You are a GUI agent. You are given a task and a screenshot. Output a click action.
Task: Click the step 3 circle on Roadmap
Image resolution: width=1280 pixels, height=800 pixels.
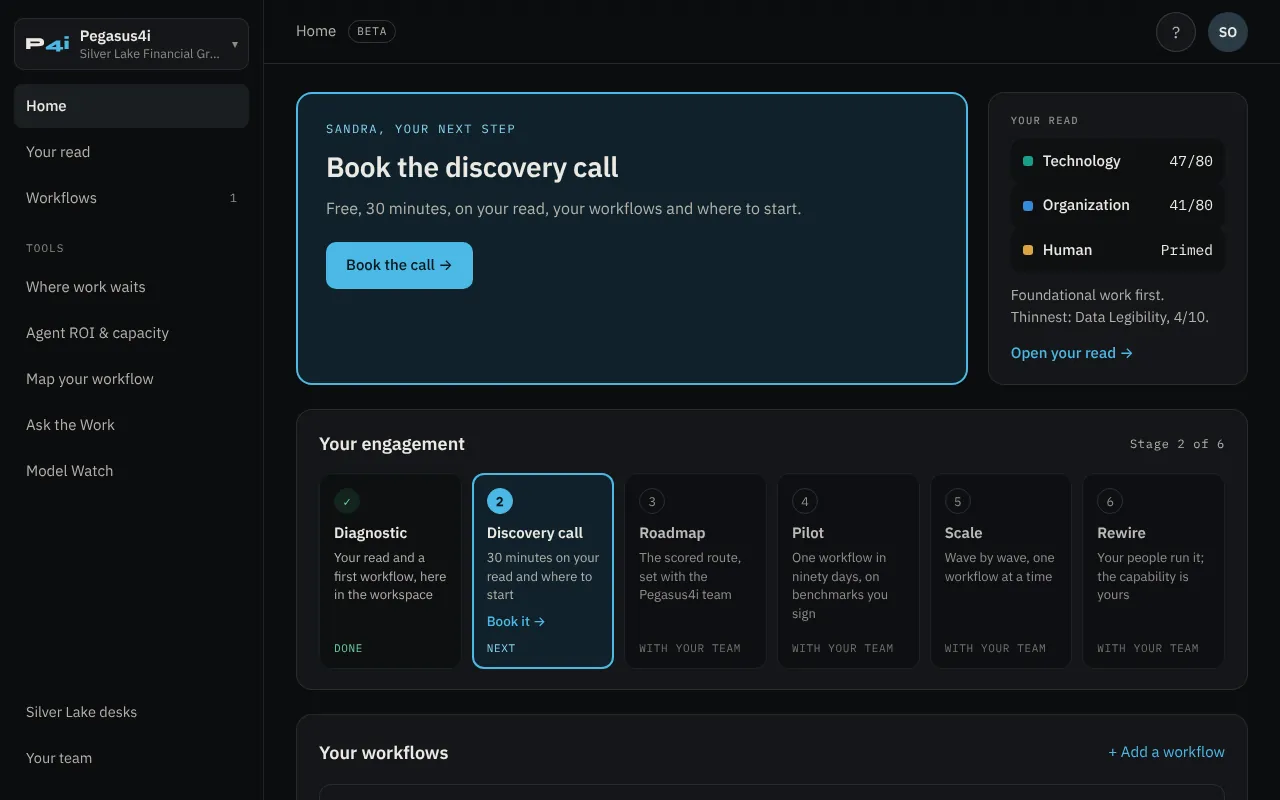click(652, 501)
